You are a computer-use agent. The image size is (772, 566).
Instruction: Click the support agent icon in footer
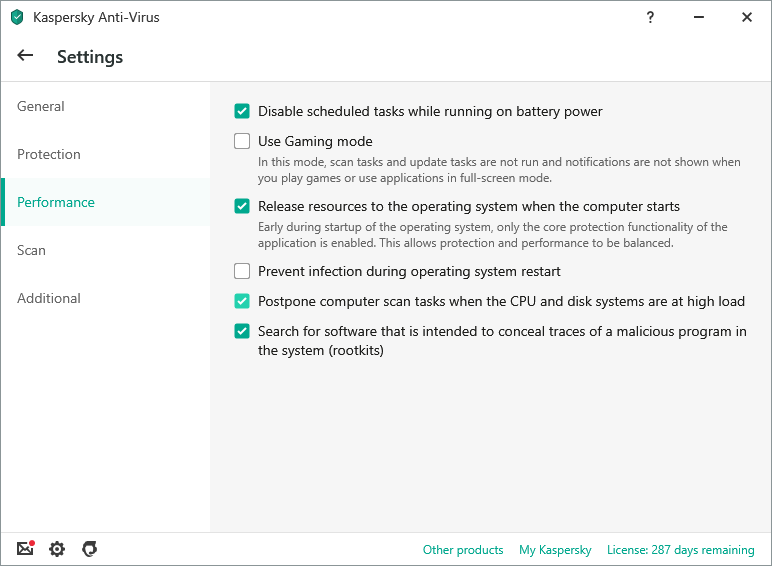[x=89, y=549]
